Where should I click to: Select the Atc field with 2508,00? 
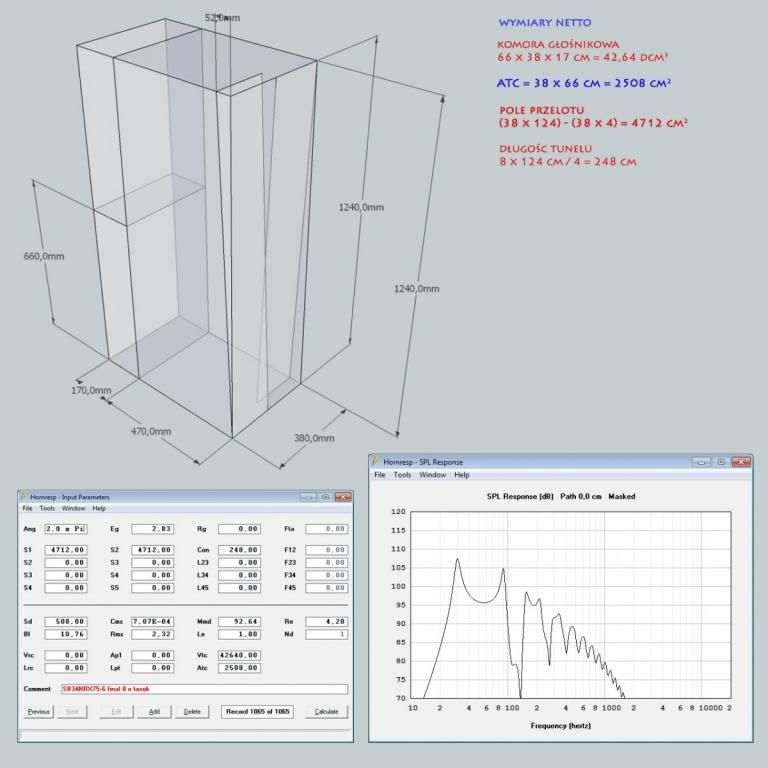click(x=240, y=668)
